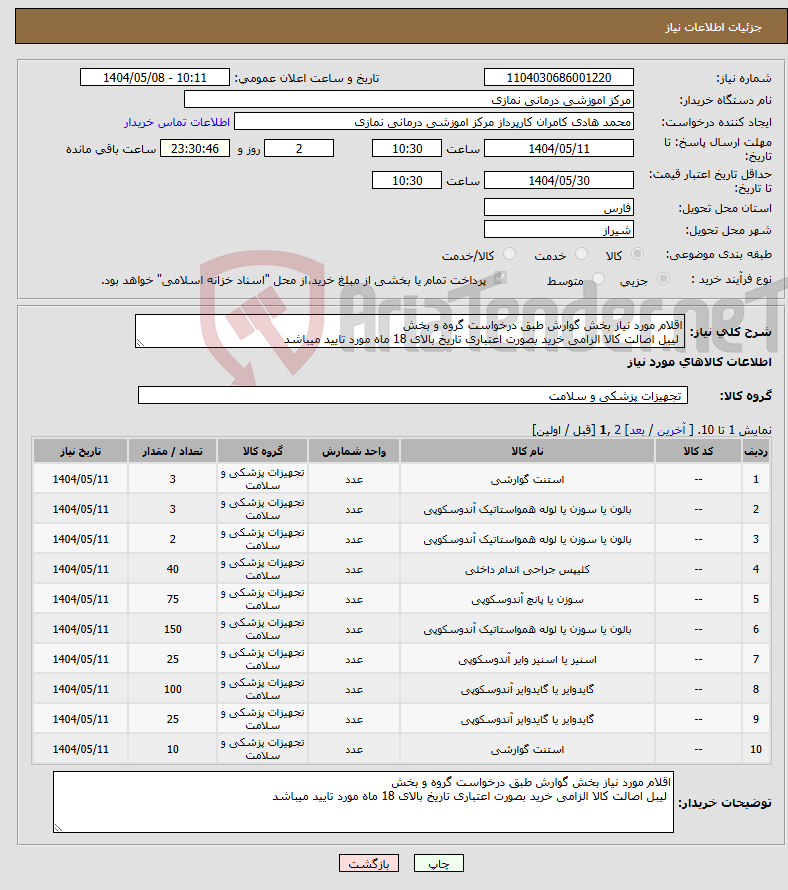
Task: Click the response deadline date 1404/05/11 field
Action: 559,149
